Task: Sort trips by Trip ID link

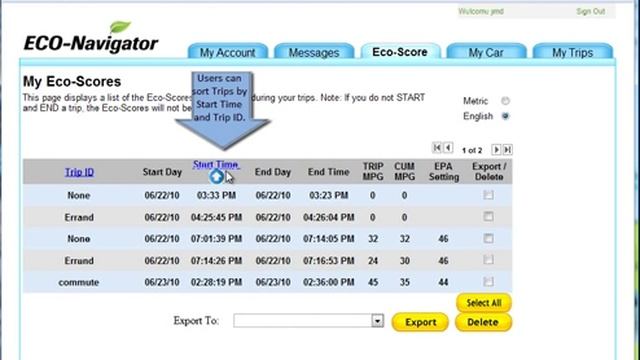Action: point(79,172)
